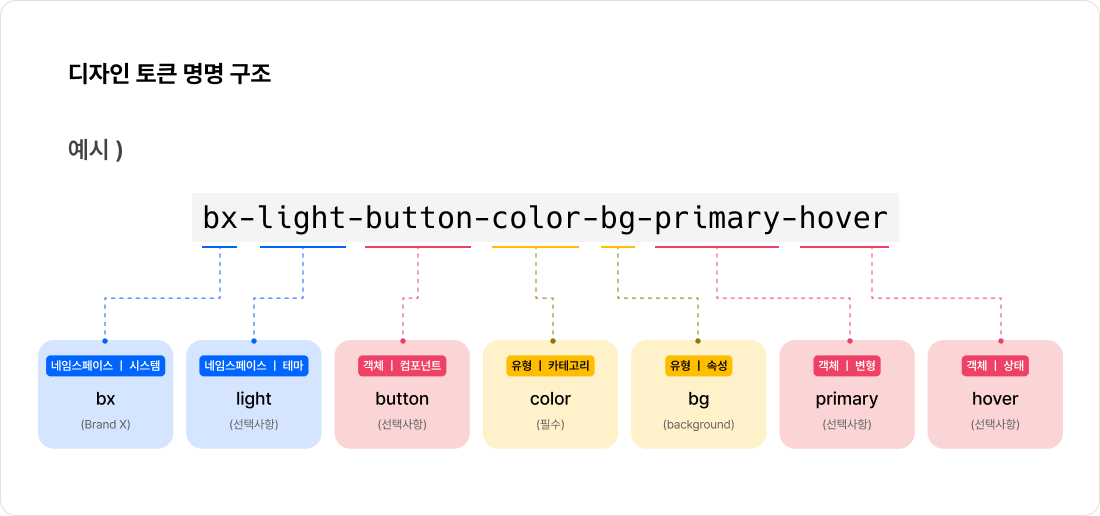Click the yellow underline beneath 'color' in the token

[x=535, y=246]
